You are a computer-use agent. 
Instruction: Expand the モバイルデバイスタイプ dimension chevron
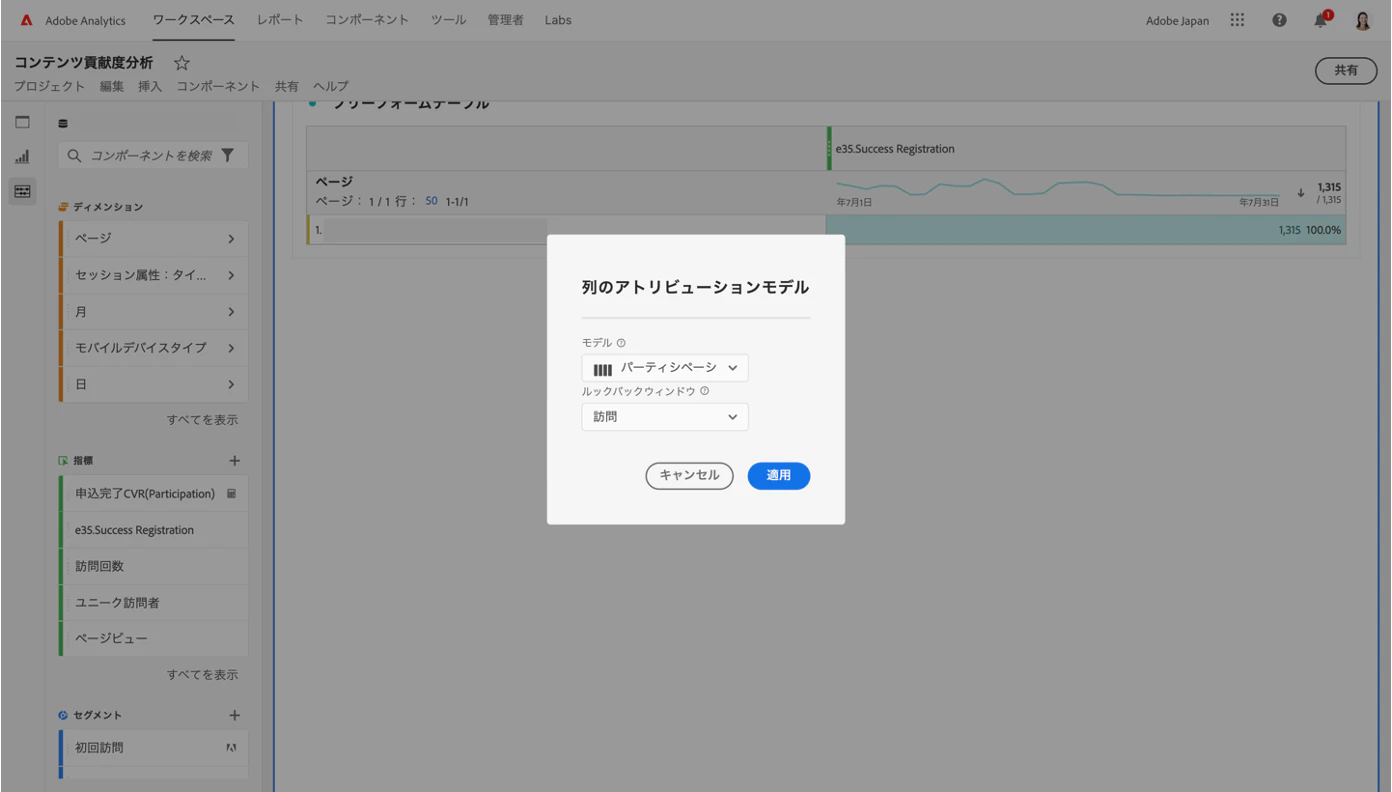click(231, 348)
